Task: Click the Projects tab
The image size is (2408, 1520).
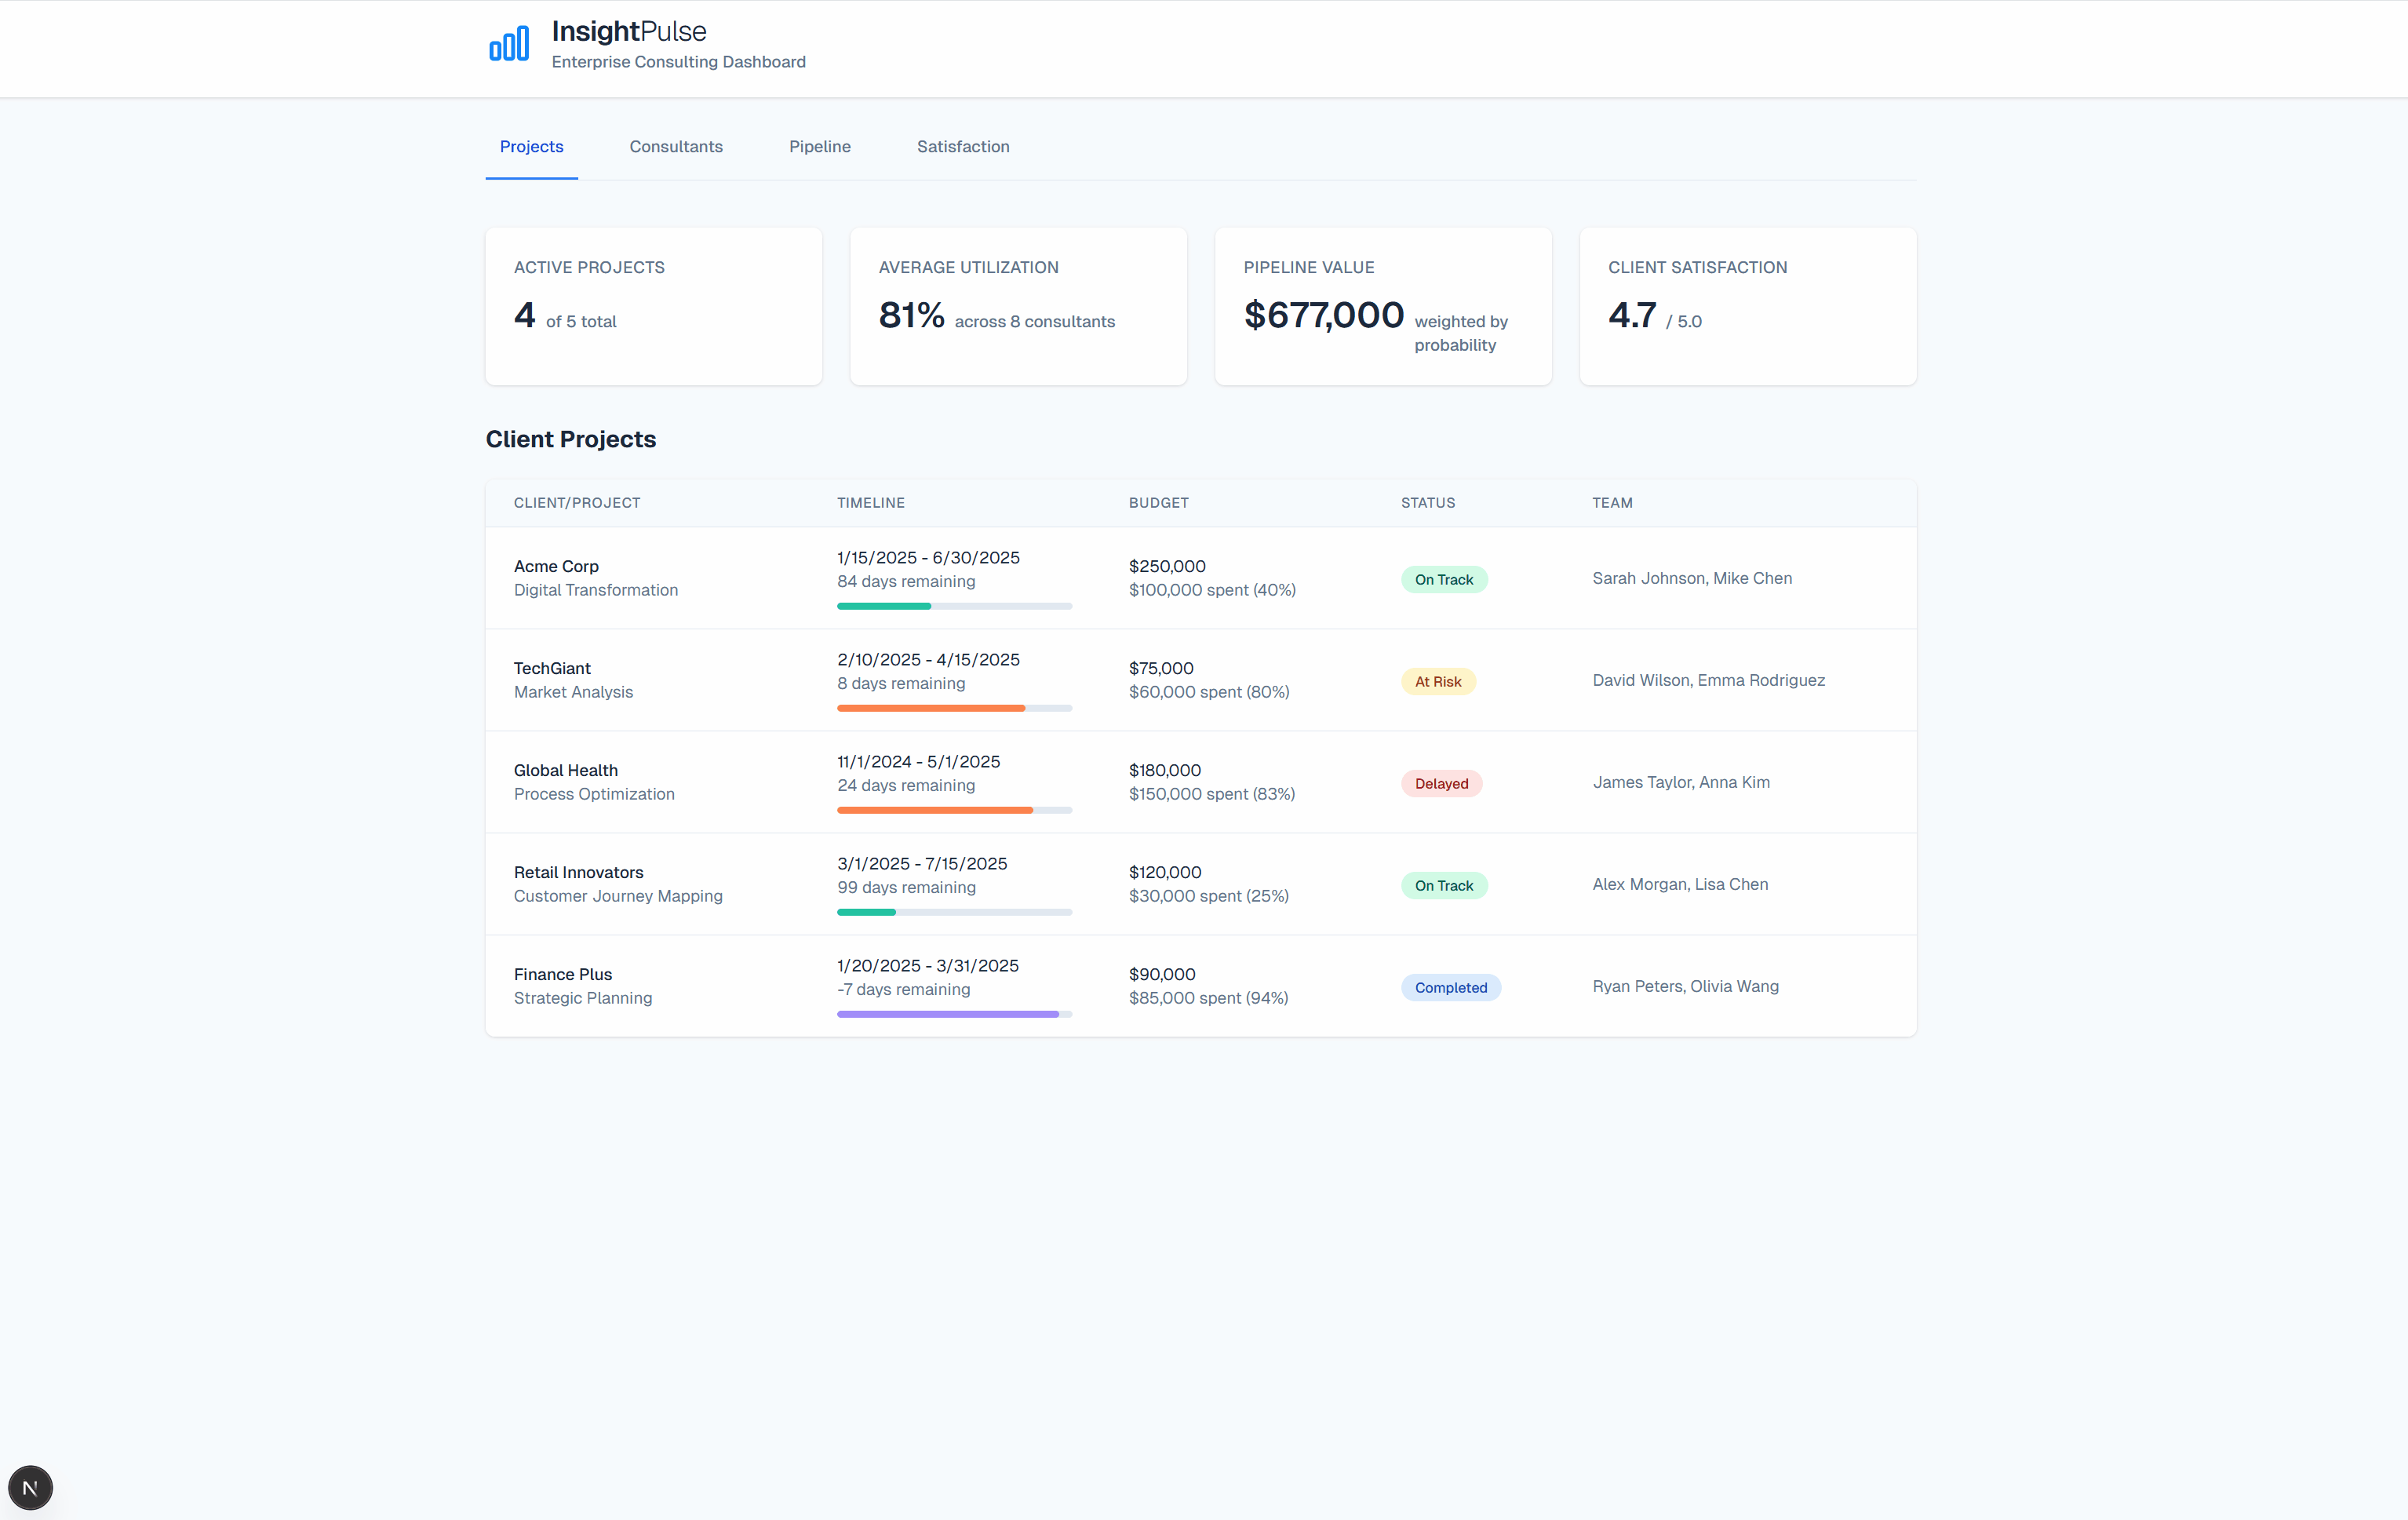Action: pyautogui.click(x=531, y=147)
